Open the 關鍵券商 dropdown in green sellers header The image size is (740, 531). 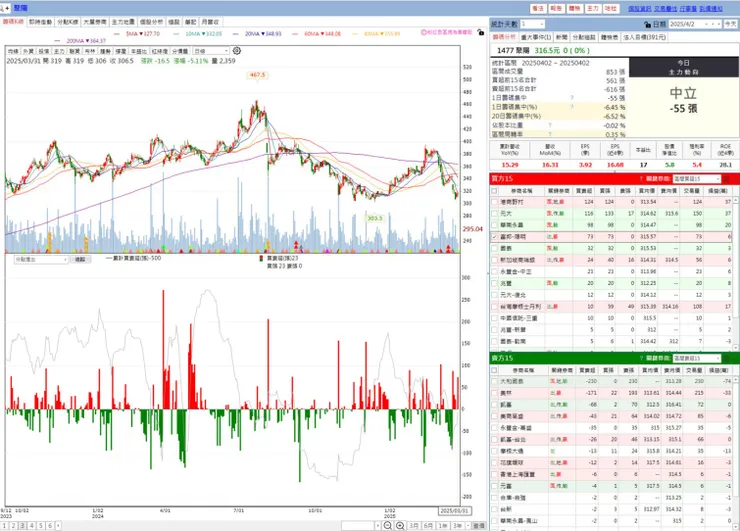coord(697,358)
